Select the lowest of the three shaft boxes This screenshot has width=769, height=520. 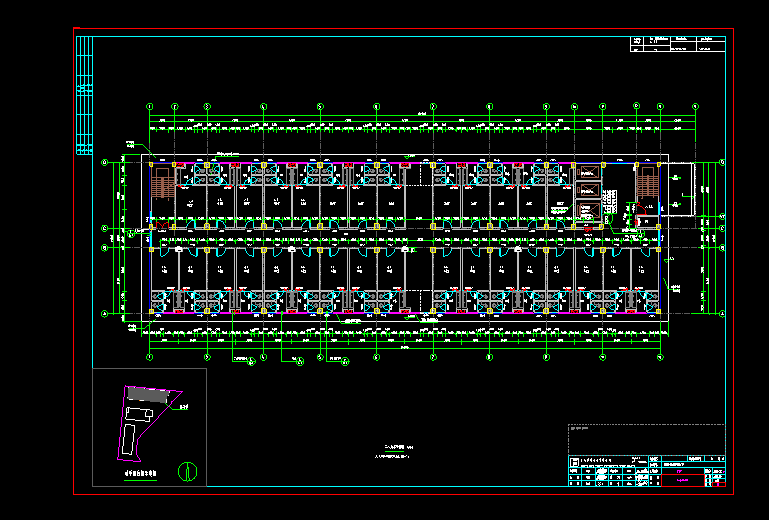588,209
